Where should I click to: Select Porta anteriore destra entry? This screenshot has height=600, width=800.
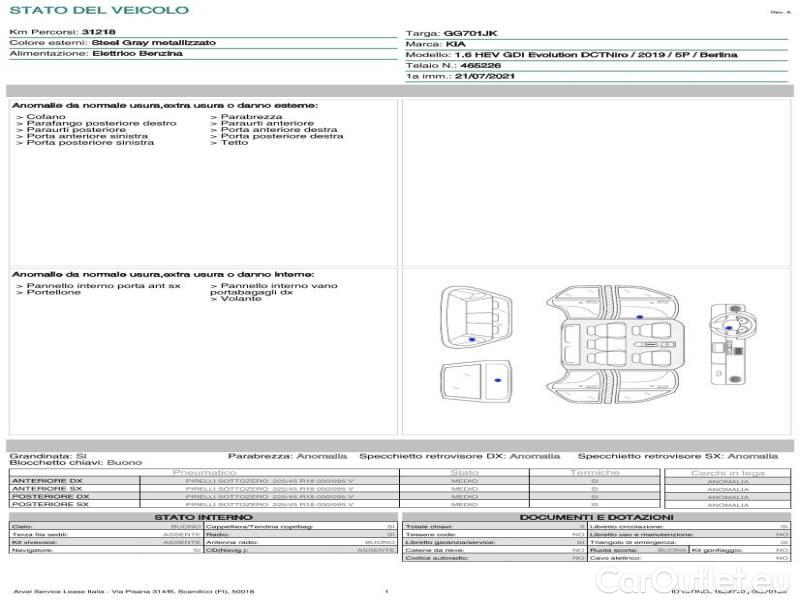pyautogui.click(x=274, y=130)
